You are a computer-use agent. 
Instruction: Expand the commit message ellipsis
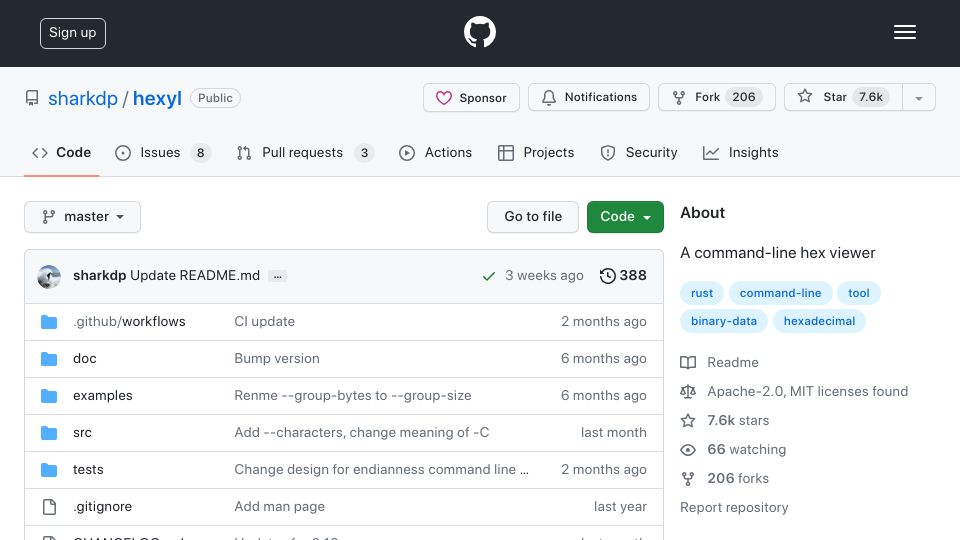(277, 276)
